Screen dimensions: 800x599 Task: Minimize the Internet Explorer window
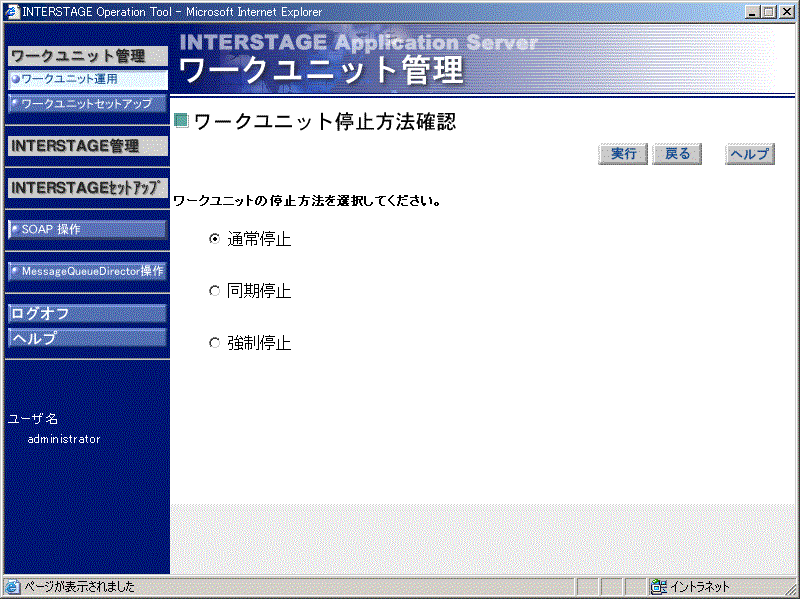(752, 12)
